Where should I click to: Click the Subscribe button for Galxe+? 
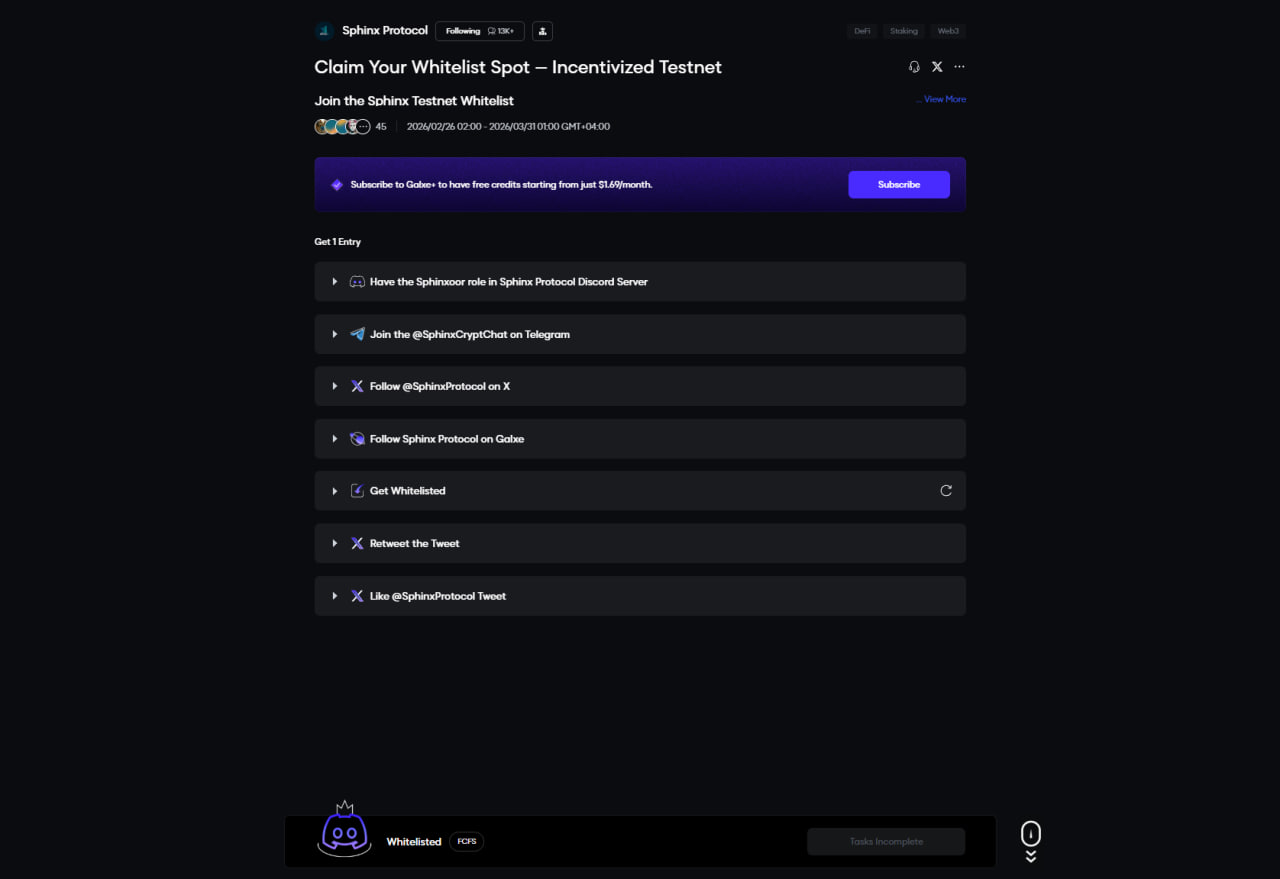(899, 185)
